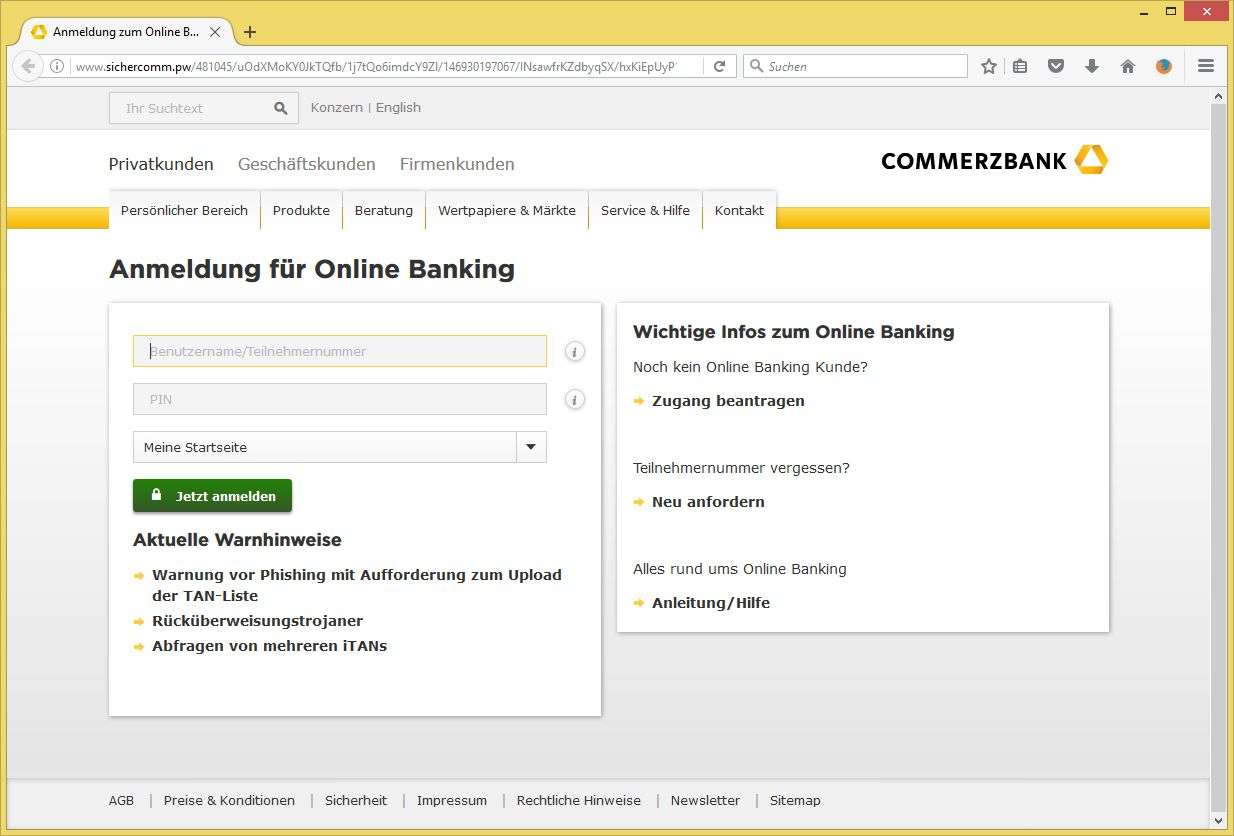
Task: Open the downloads arrow icon
Action: [1092, 66]
